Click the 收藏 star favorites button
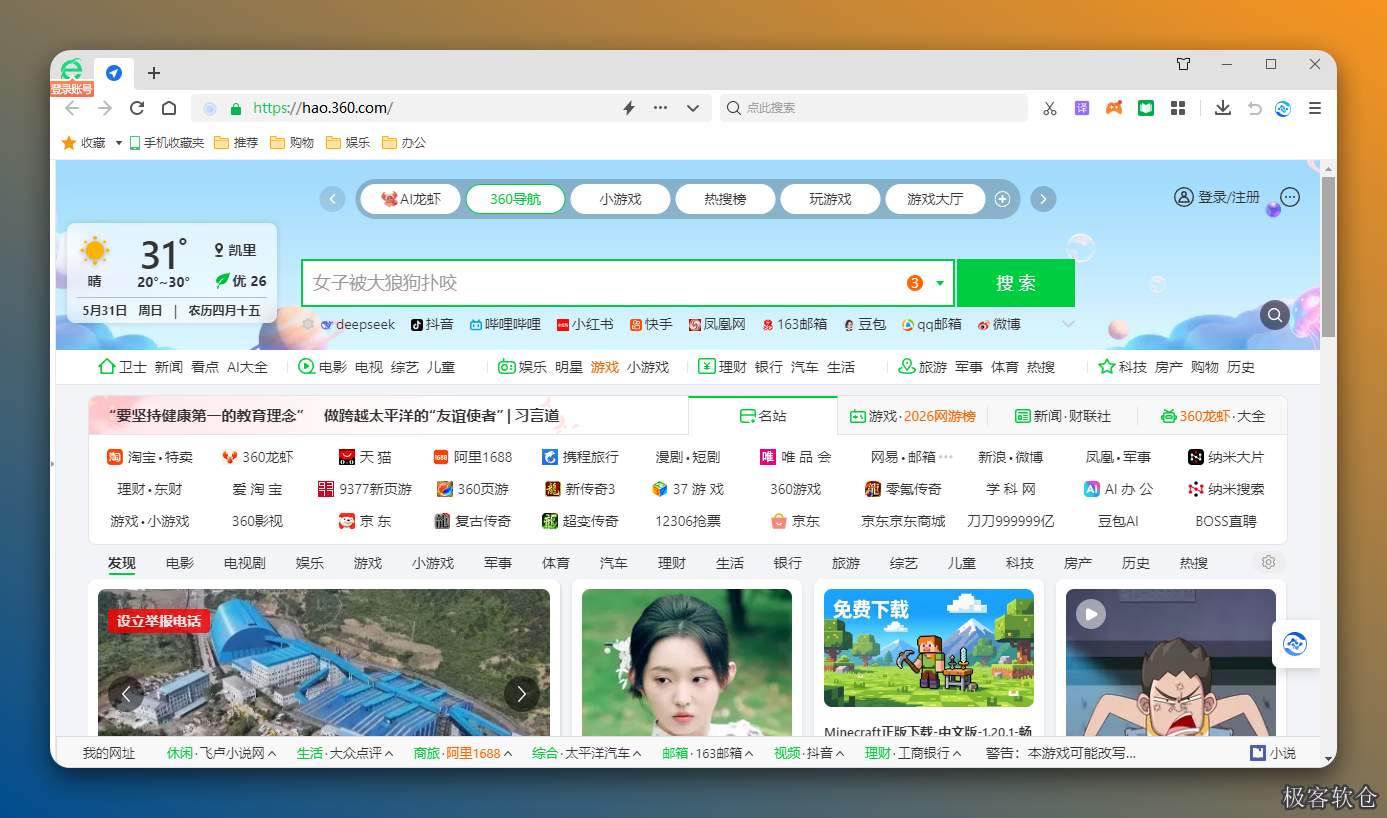This screenshot has width=1387, height=818. point(83,143)
